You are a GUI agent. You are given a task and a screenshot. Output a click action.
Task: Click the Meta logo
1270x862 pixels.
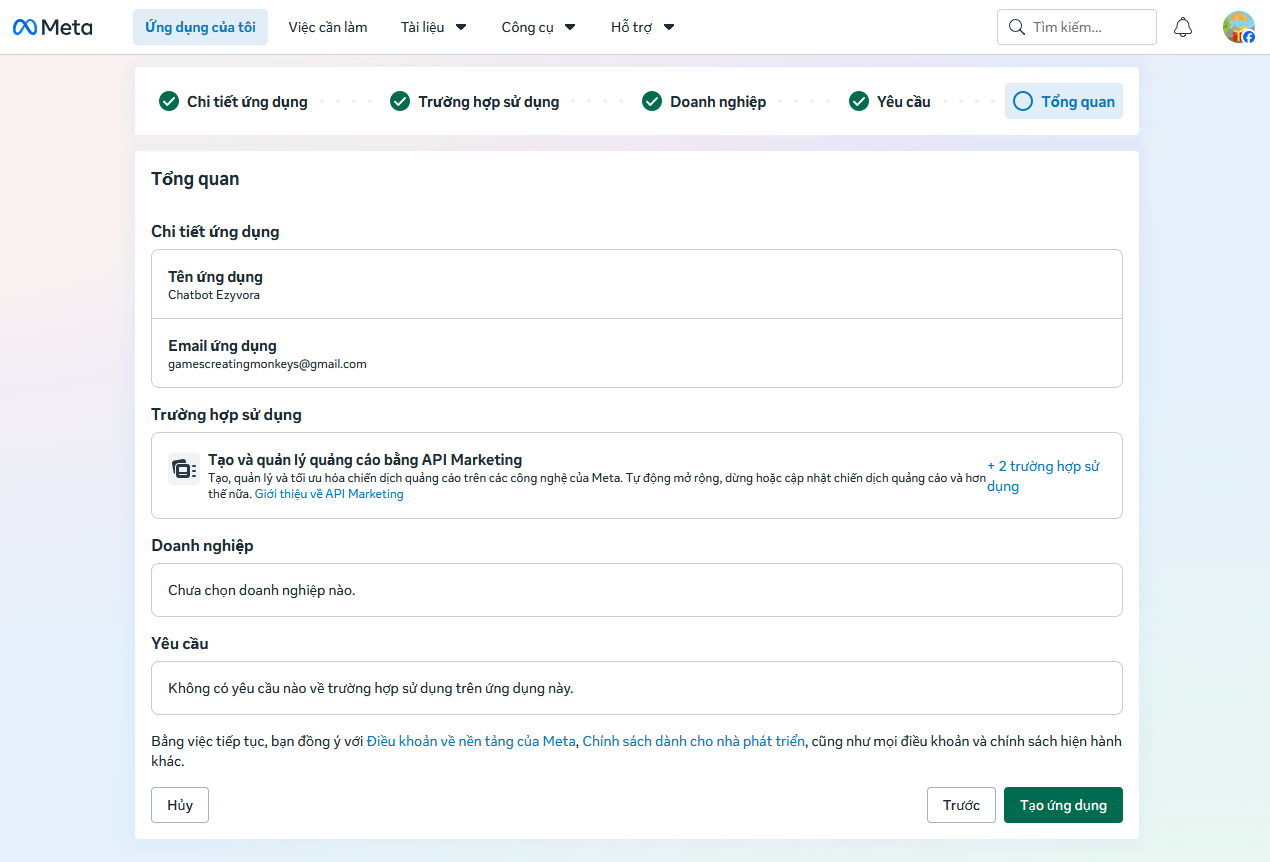(53, 27)
